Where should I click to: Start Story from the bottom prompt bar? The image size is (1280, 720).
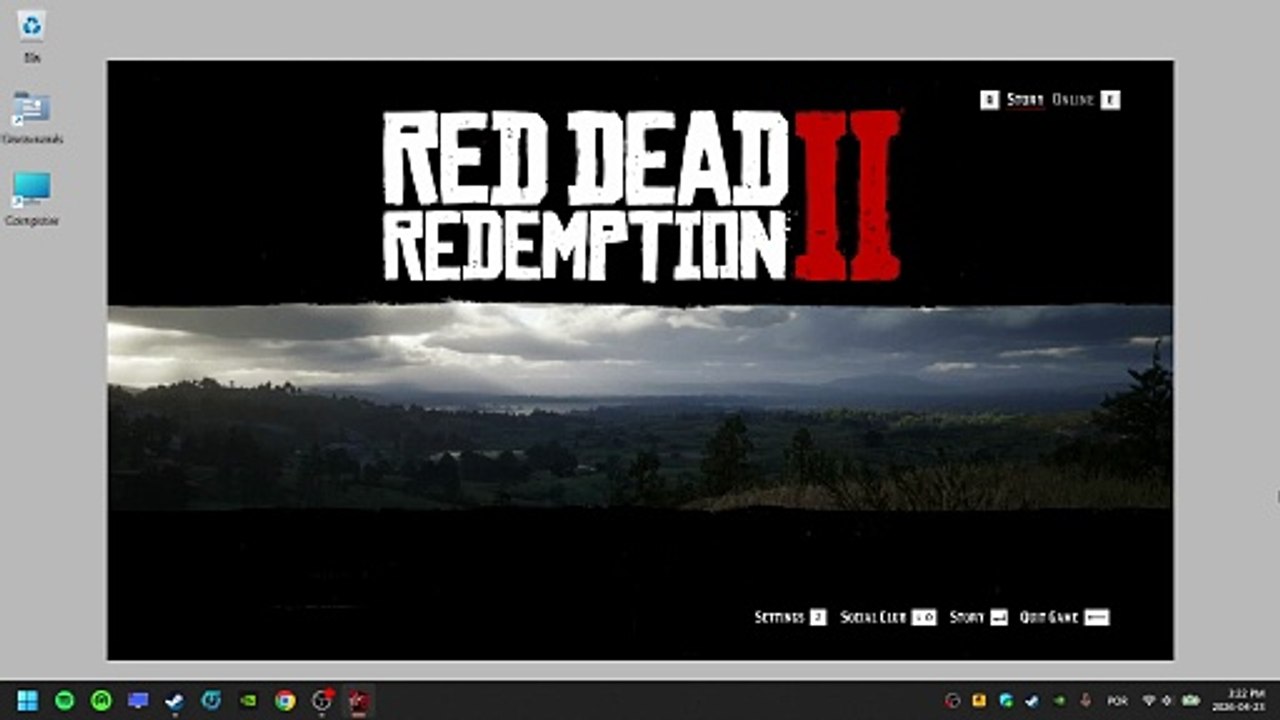coord(967,618)
